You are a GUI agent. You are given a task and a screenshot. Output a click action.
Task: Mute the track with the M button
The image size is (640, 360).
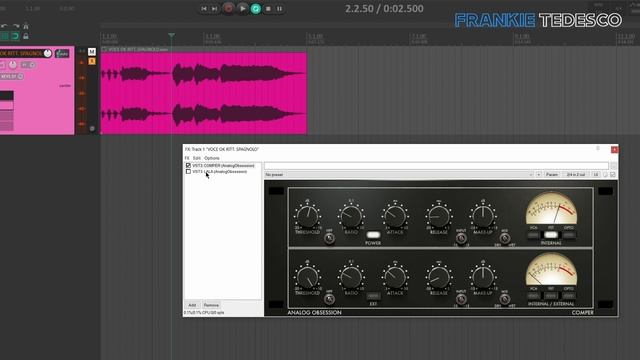pos(92,52)
